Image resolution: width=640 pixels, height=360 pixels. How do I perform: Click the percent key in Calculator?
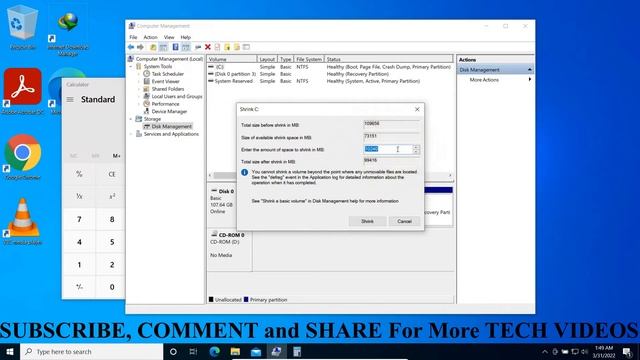(79, 174)
